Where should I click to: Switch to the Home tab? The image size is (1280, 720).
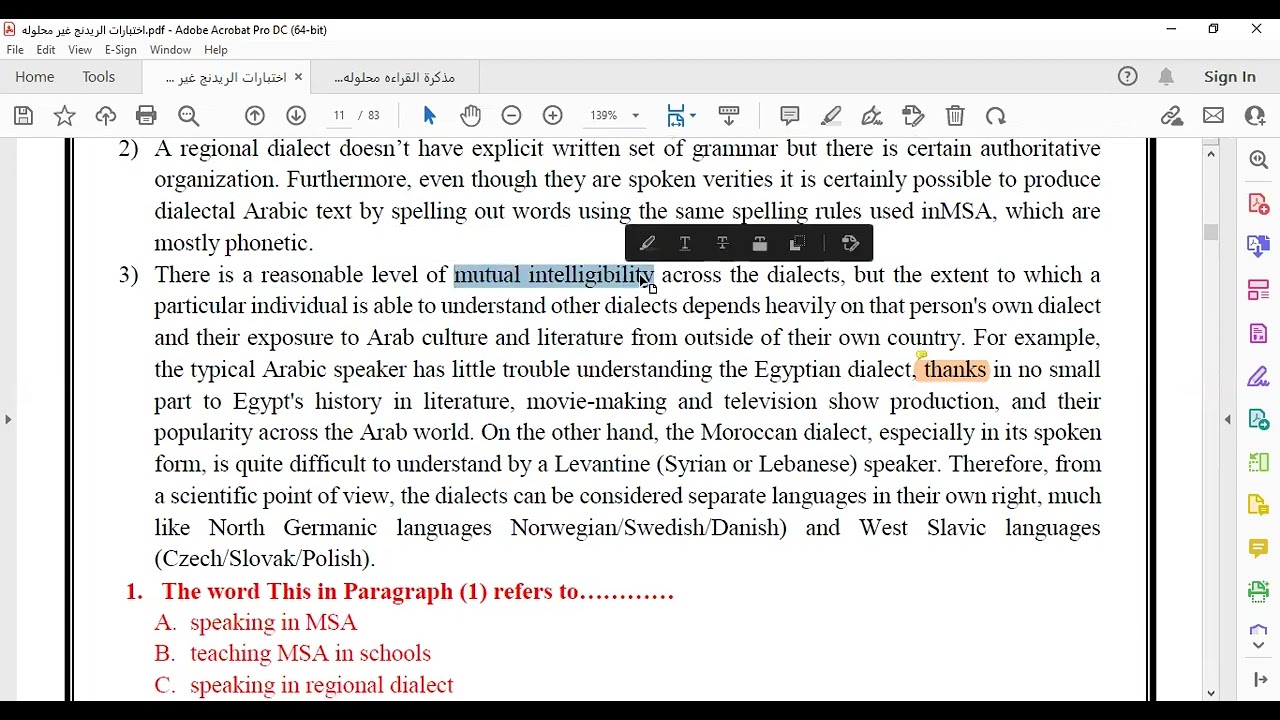point(35,77)
